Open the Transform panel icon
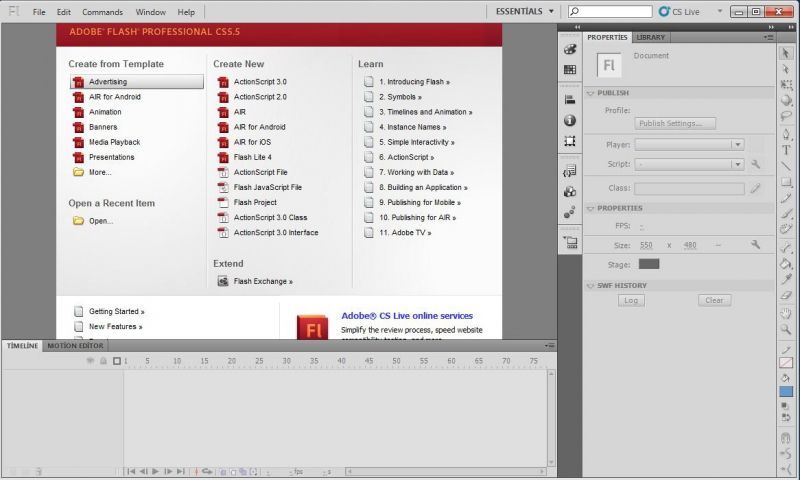Screen dimensions: 800x480 click(x=570, y=141)
